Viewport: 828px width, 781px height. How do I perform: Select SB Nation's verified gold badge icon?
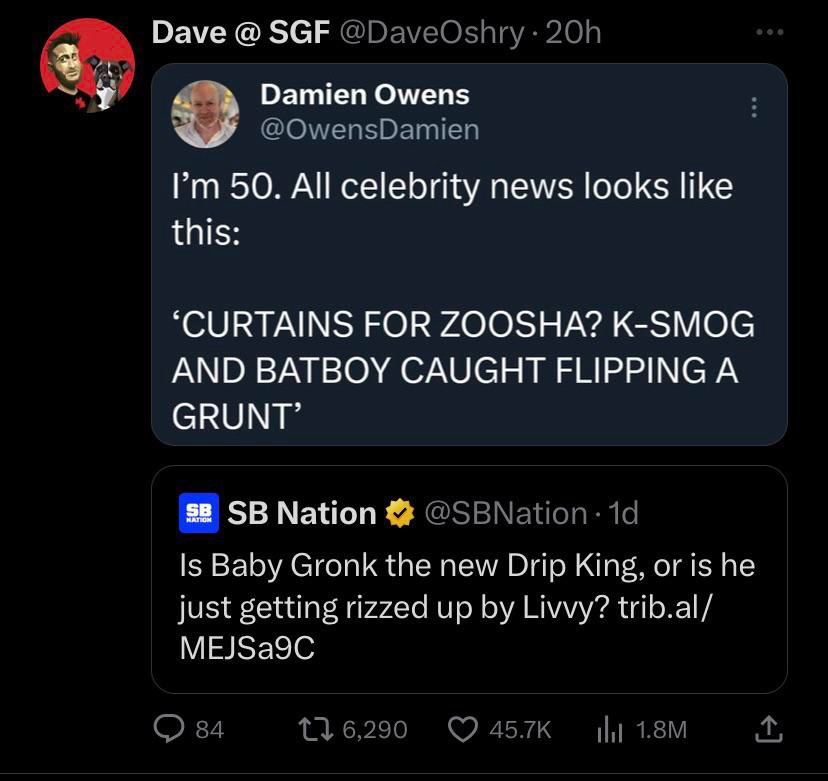399,513
